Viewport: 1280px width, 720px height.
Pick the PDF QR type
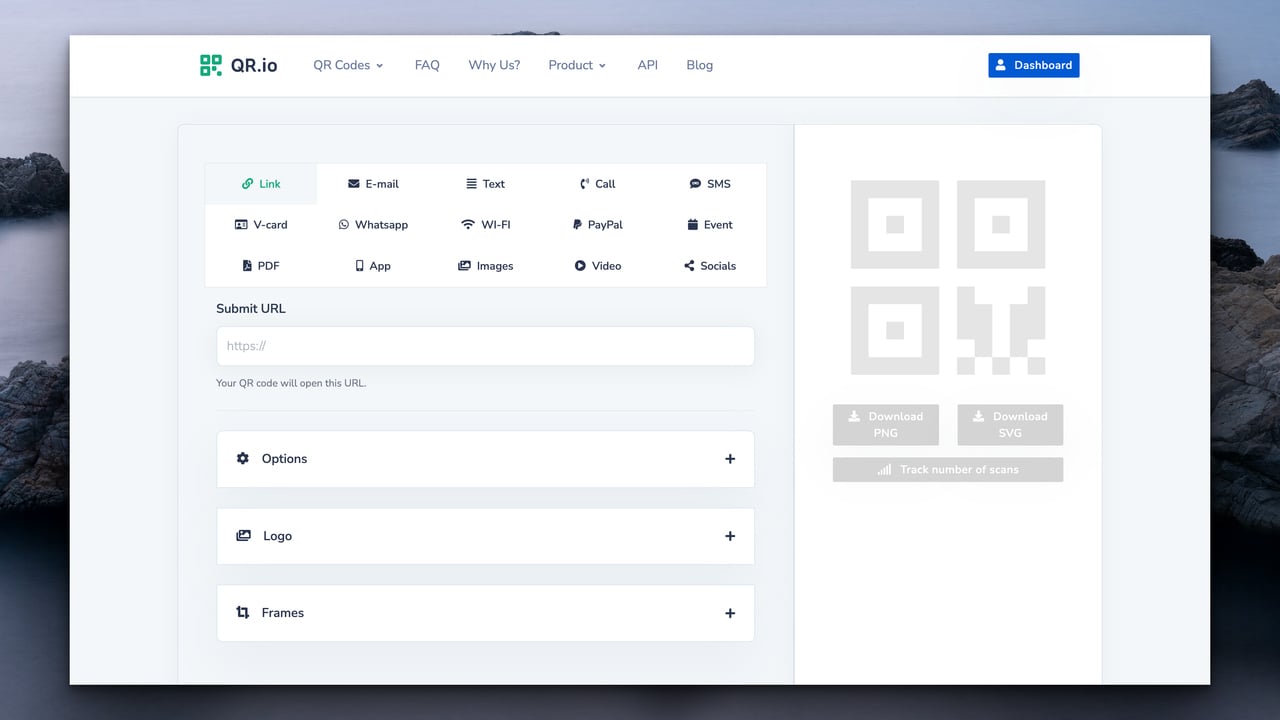coord(261,266)
